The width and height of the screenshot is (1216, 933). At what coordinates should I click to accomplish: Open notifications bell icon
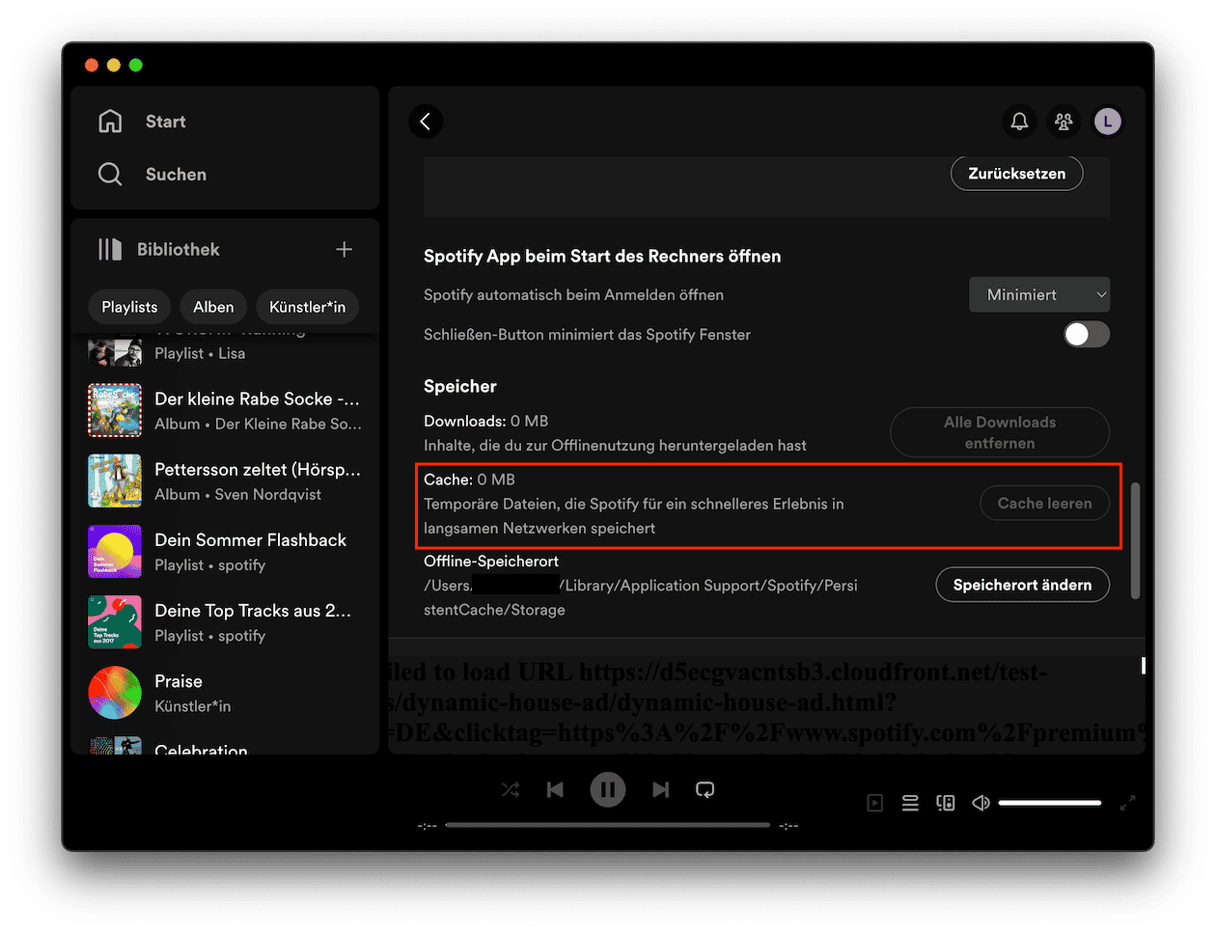click(1019, 121)
